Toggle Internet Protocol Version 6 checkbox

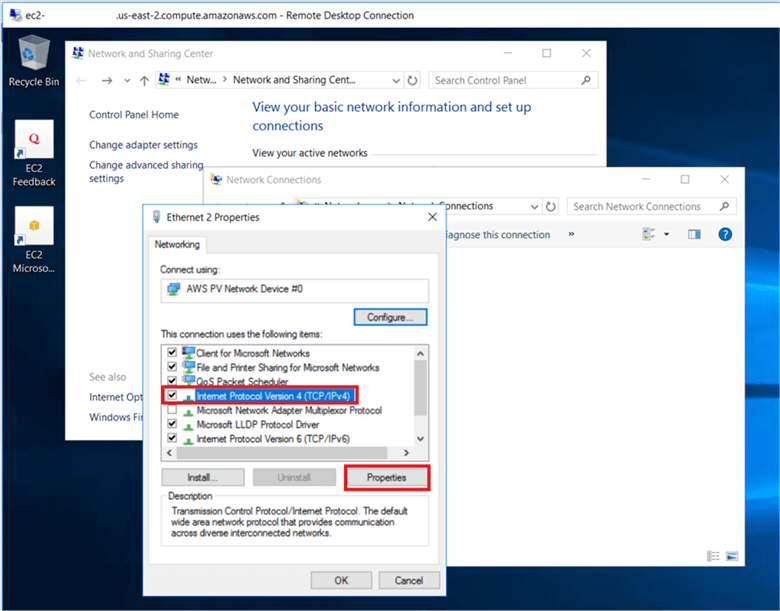pos(172,438)
